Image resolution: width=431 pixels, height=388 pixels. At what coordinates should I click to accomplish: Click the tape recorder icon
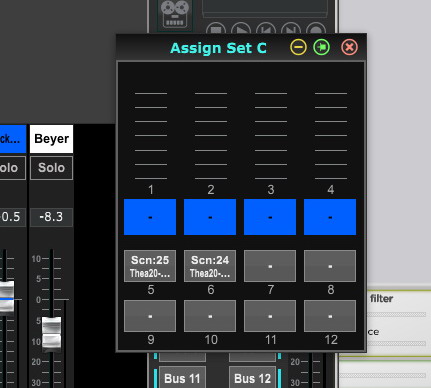175,14
